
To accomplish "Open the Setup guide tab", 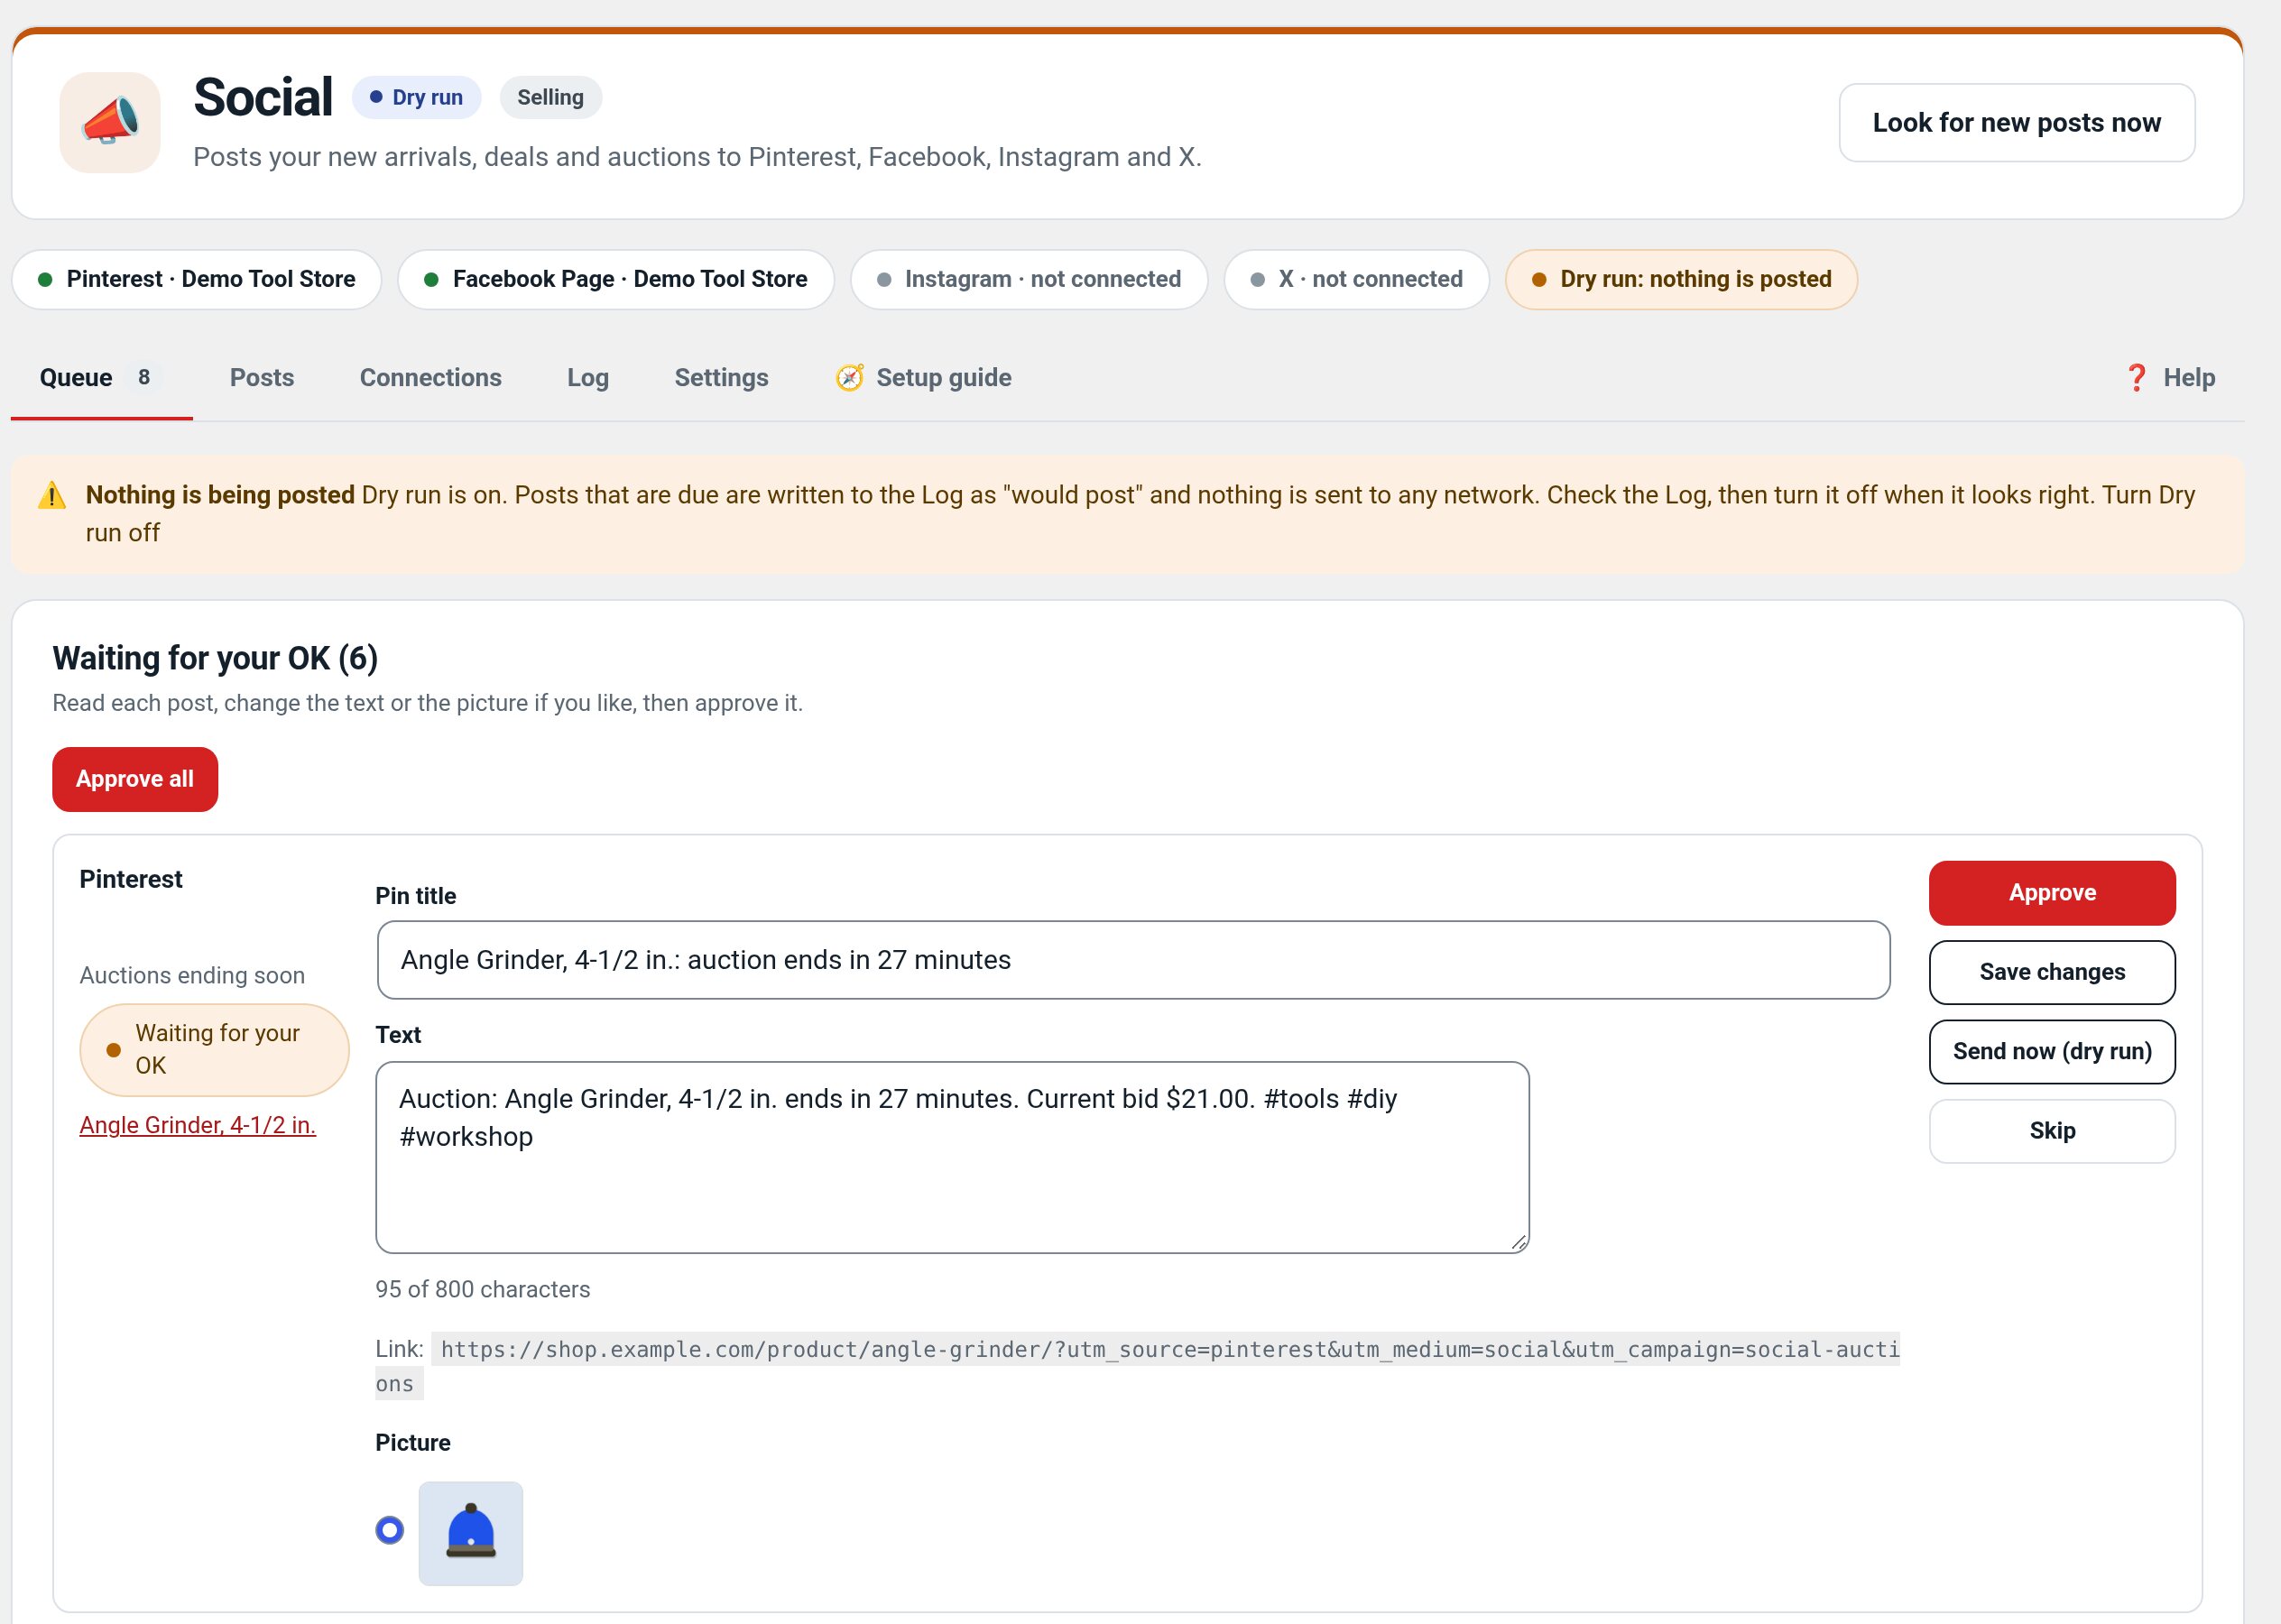I will coord(923,377).
